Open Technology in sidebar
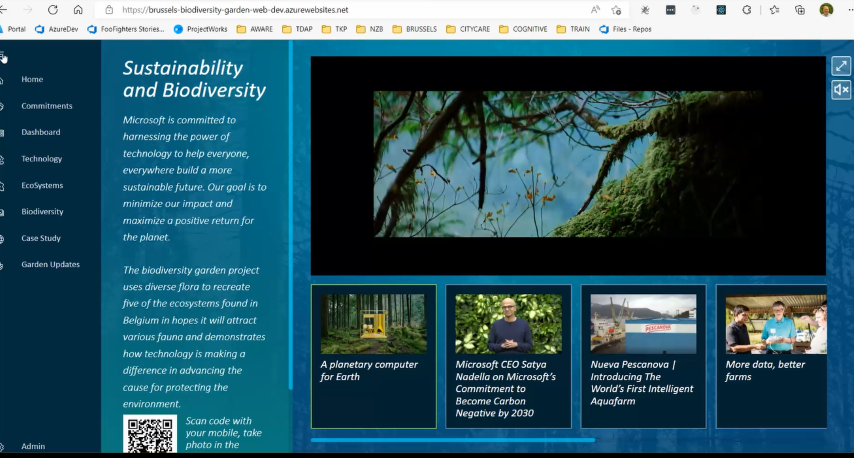Screen dimensions: 854x458 click(41, 159)
